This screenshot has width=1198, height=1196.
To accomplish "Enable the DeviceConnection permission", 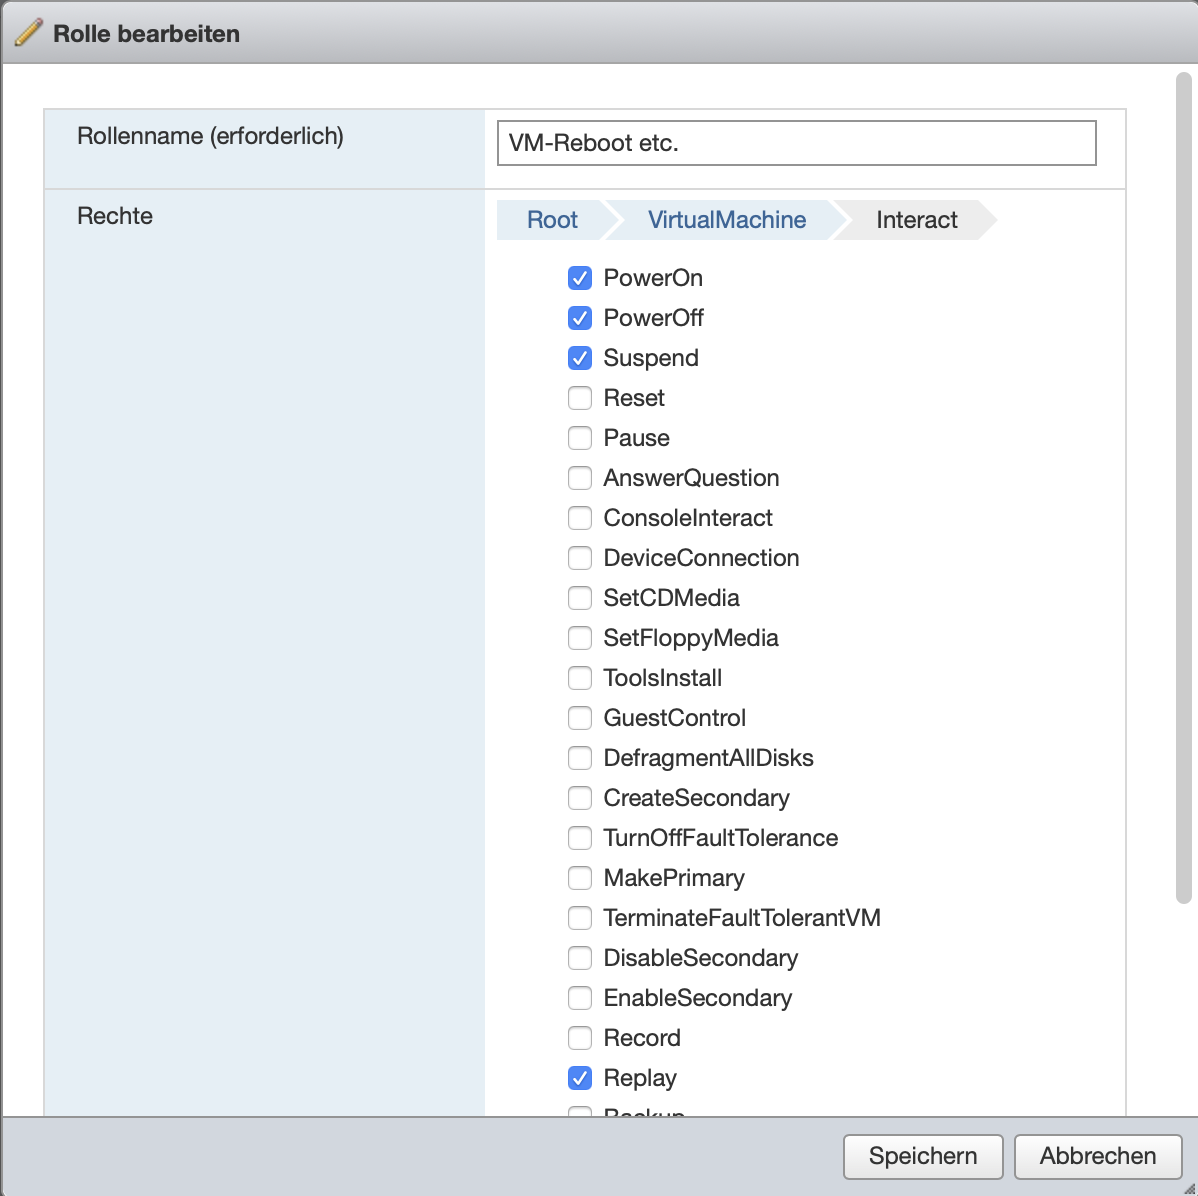I will (580, 558).
